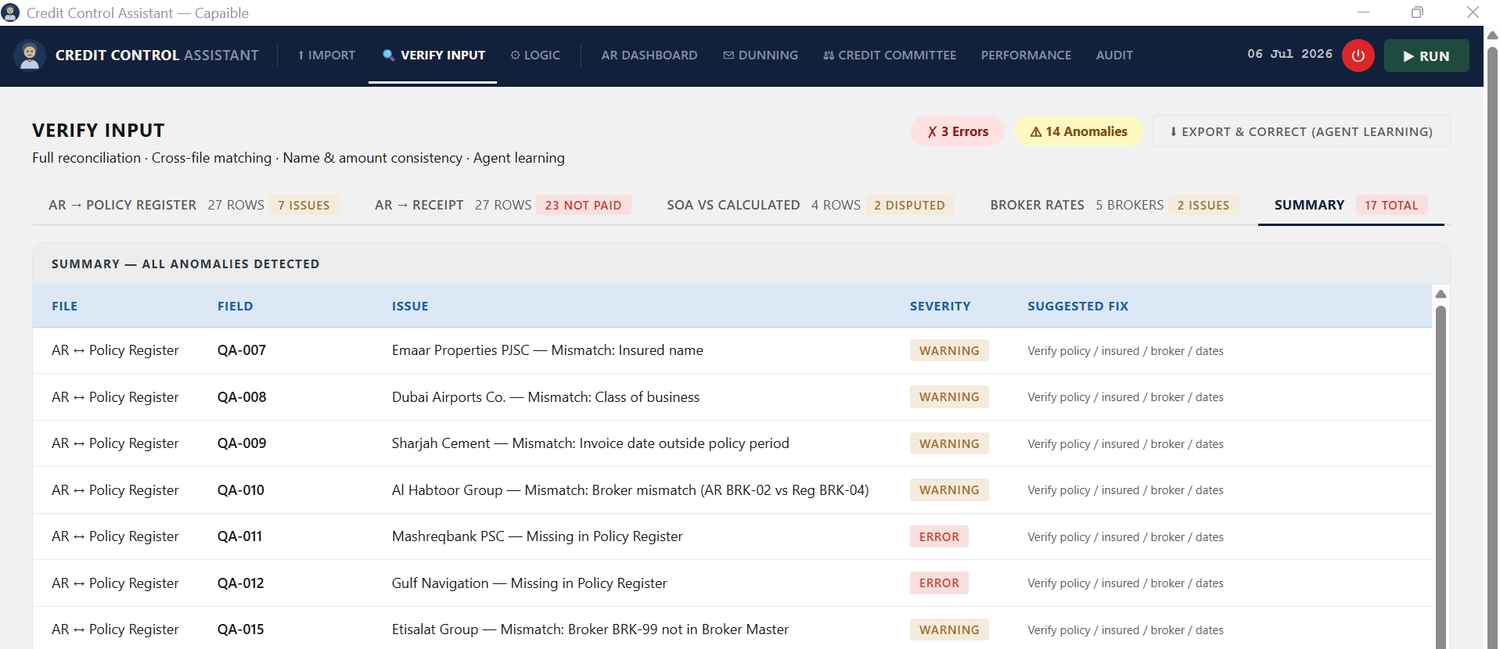Select field QA-012
Image resolution: width=1500 pixels, height=649 pixels.
pos(241,583)
